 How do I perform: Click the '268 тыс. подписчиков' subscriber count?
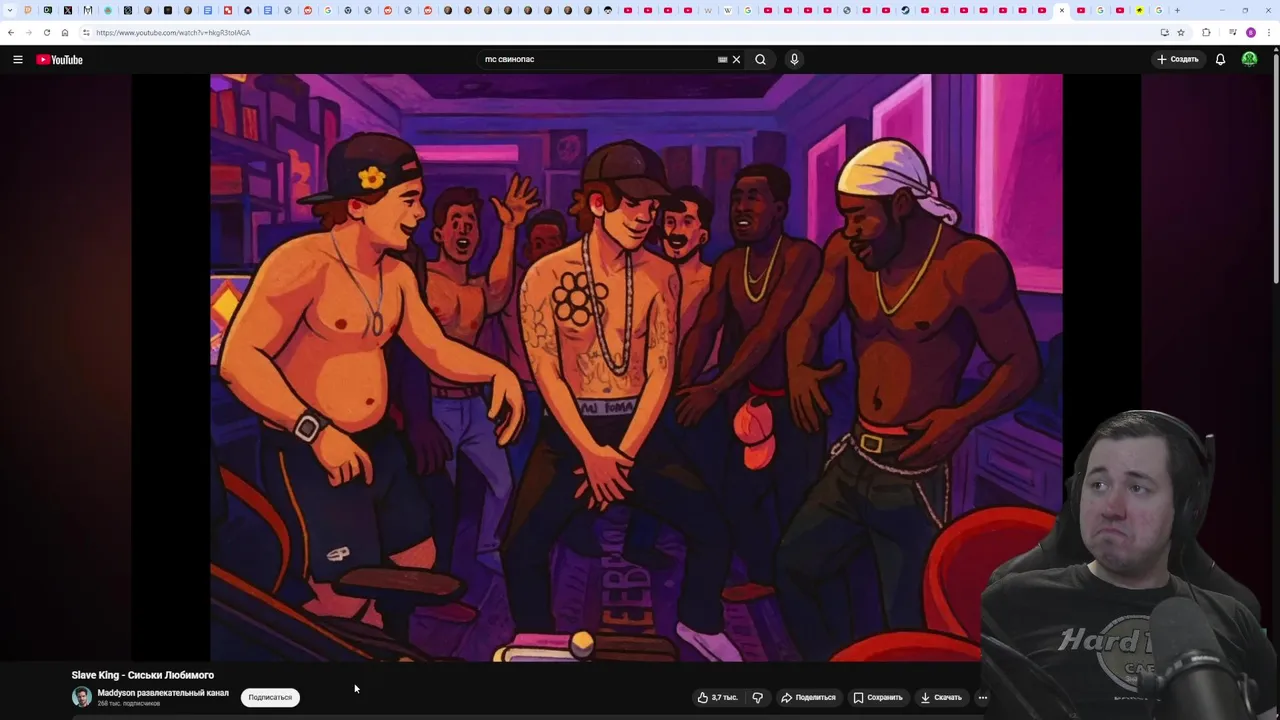click(128, 704)
